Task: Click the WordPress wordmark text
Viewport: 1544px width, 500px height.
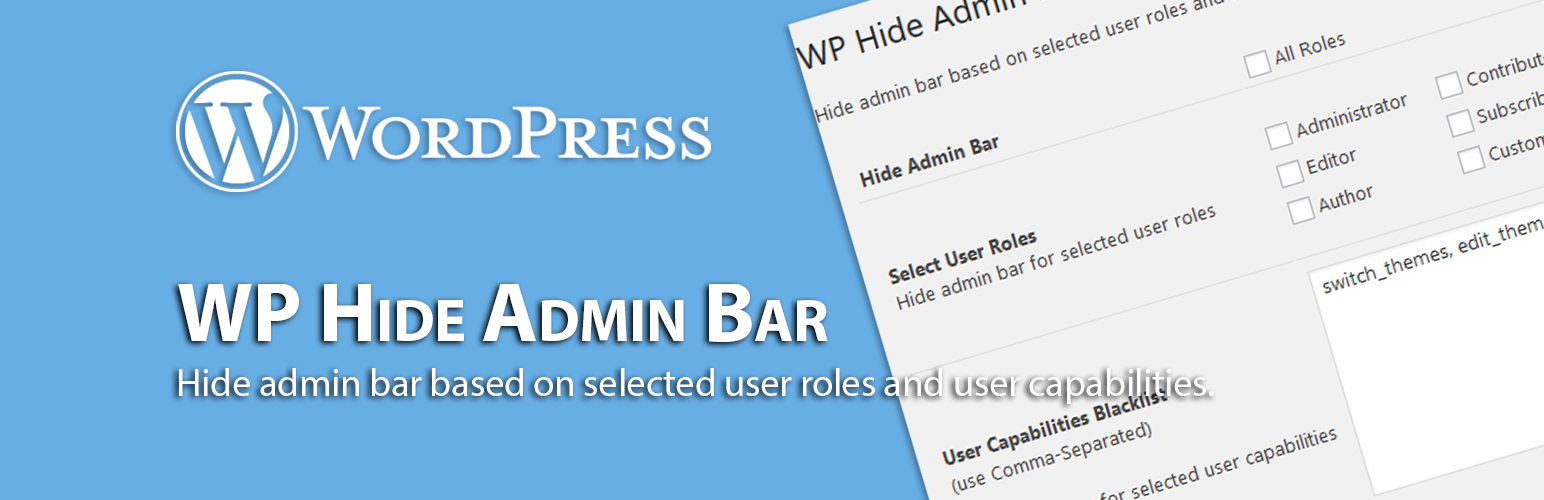Action: pyautogui.click(x=510, y=134)
